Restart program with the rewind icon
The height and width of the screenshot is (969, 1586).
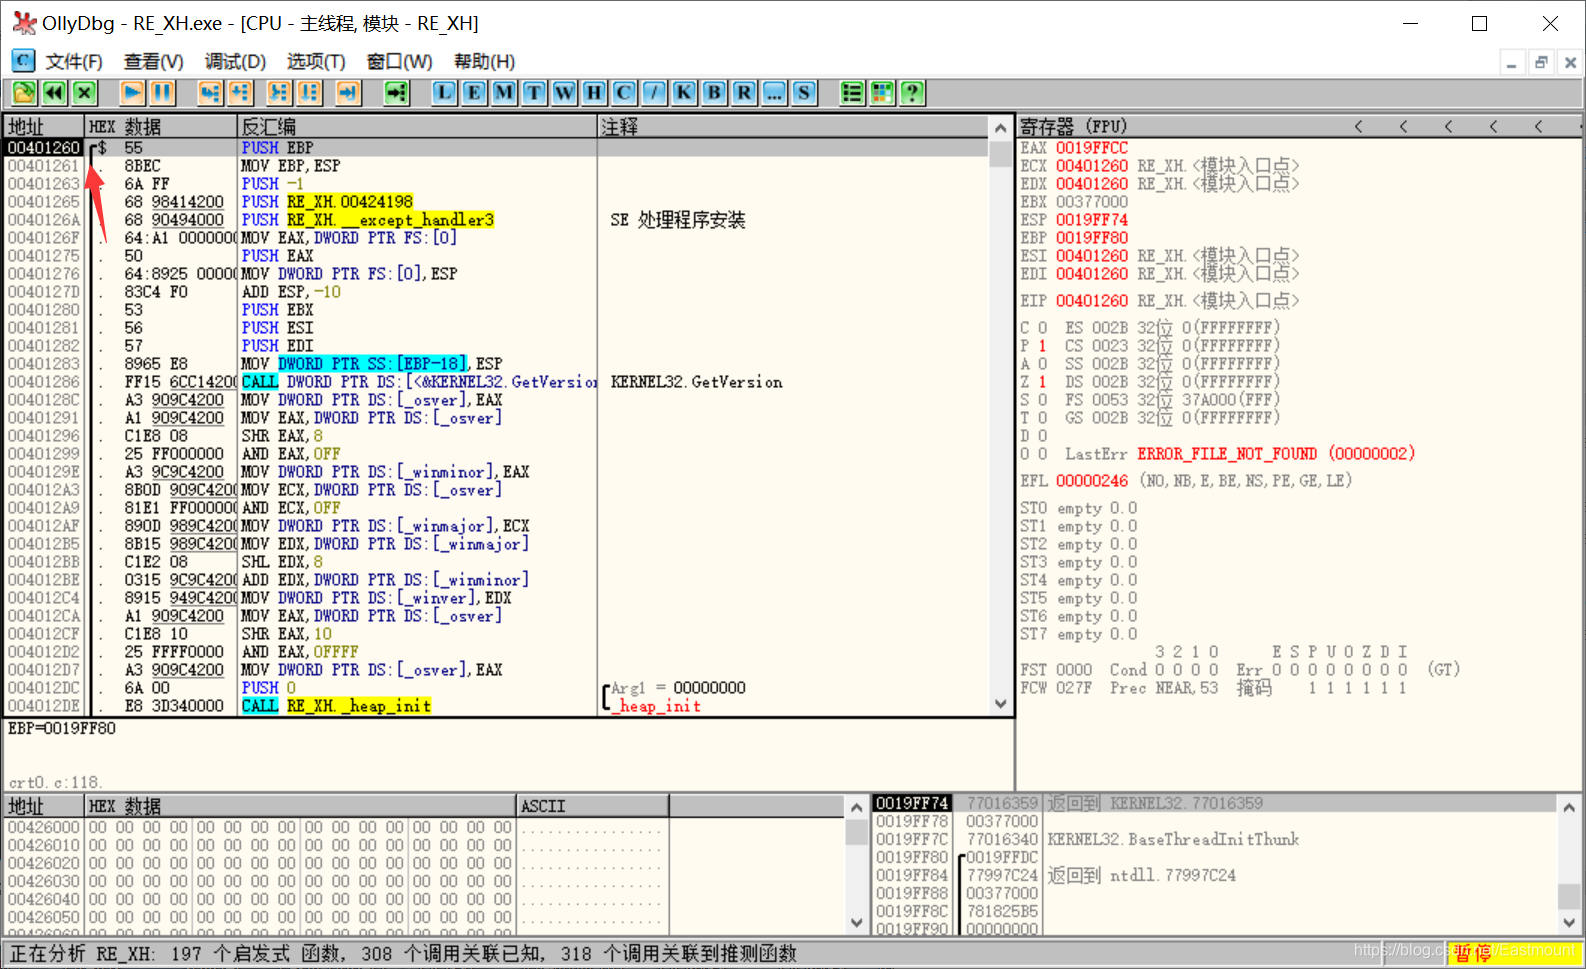[x=54, y=93]
